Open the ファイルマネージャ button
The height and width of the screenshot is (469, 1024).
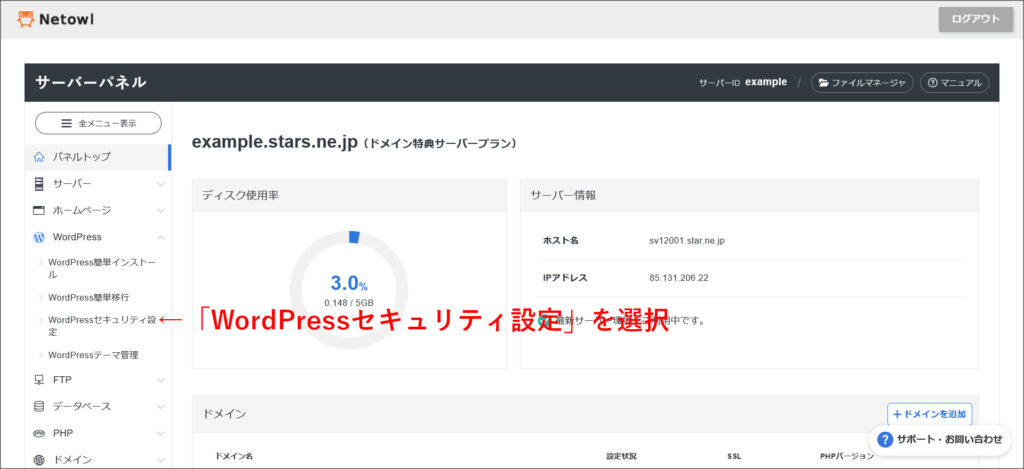click(x=862, y=83)
